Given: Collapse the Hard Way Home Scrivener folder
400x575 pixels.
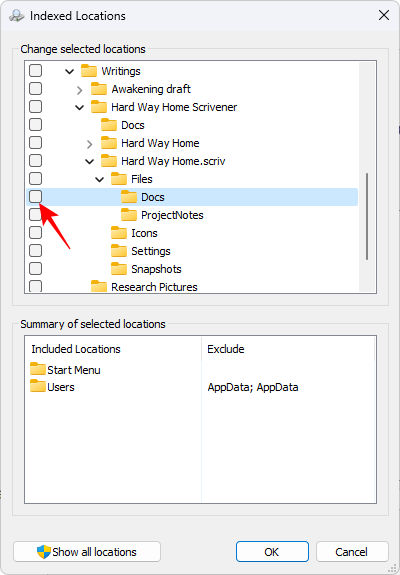Looking at the screenshot, I should coord(80,107).
